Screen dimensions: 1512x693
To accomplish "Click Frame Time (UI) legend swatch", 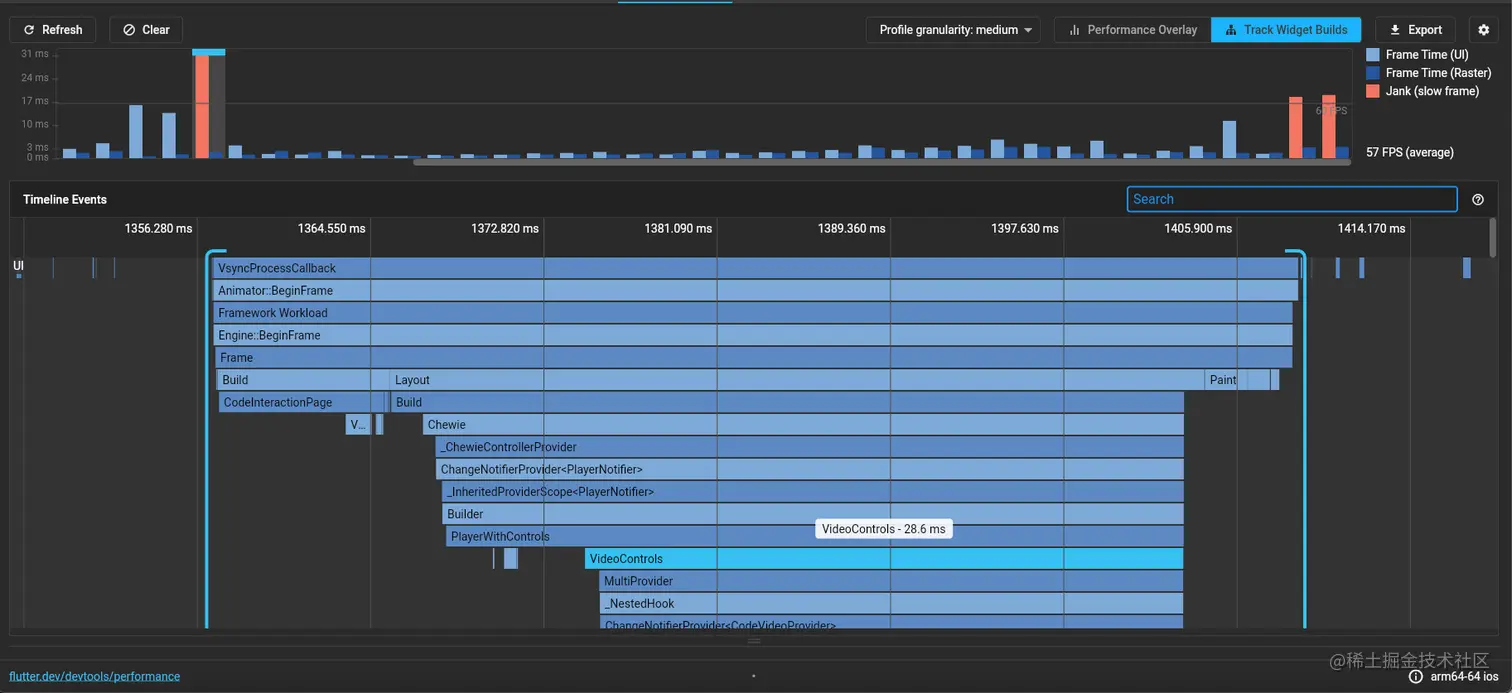I will tap(1373, 55).
